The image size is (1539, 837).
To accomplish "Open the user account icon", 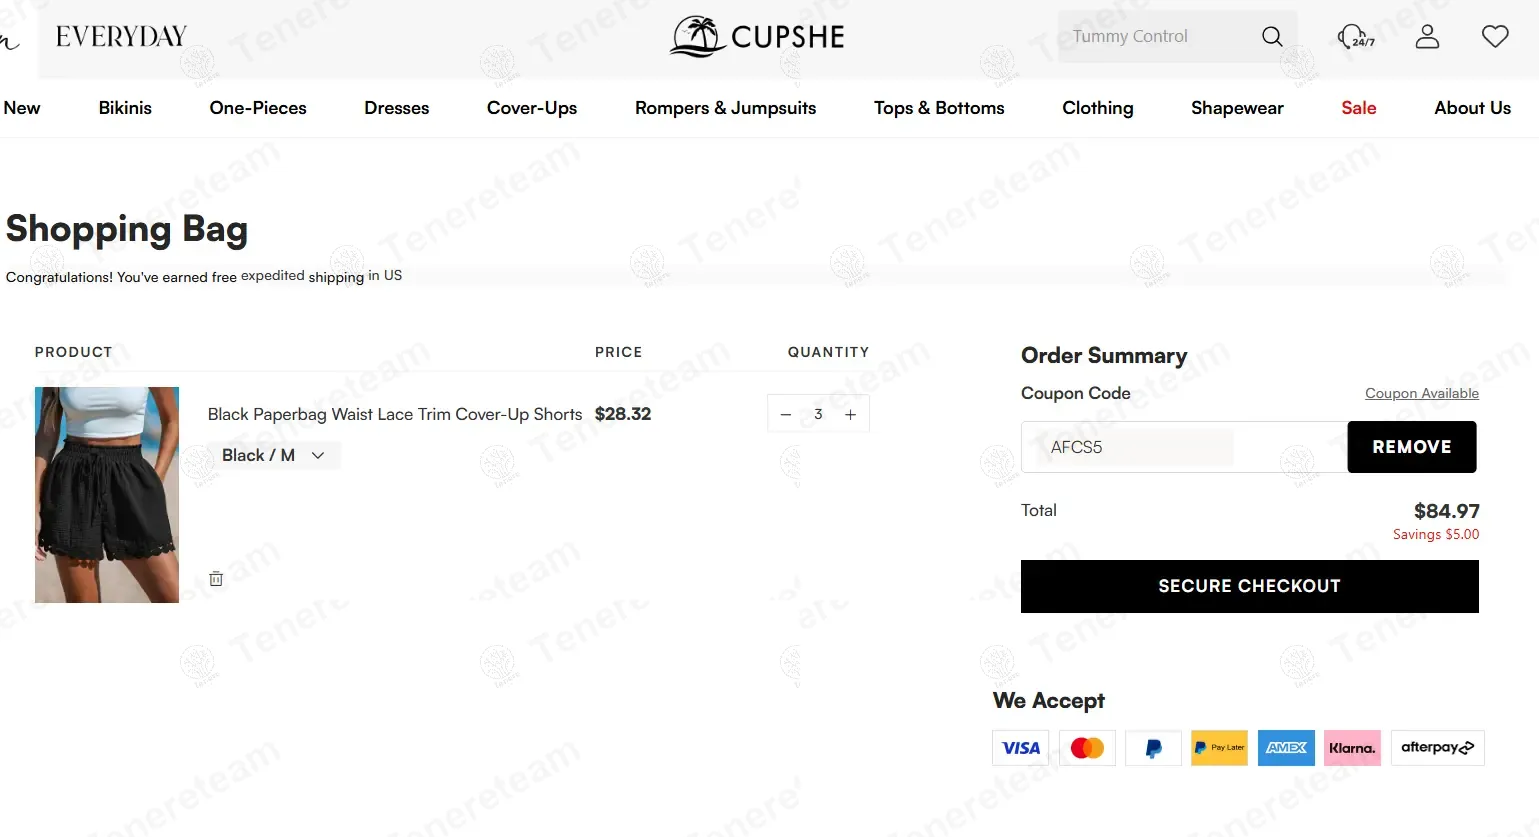I will (x=1427, y=37).
